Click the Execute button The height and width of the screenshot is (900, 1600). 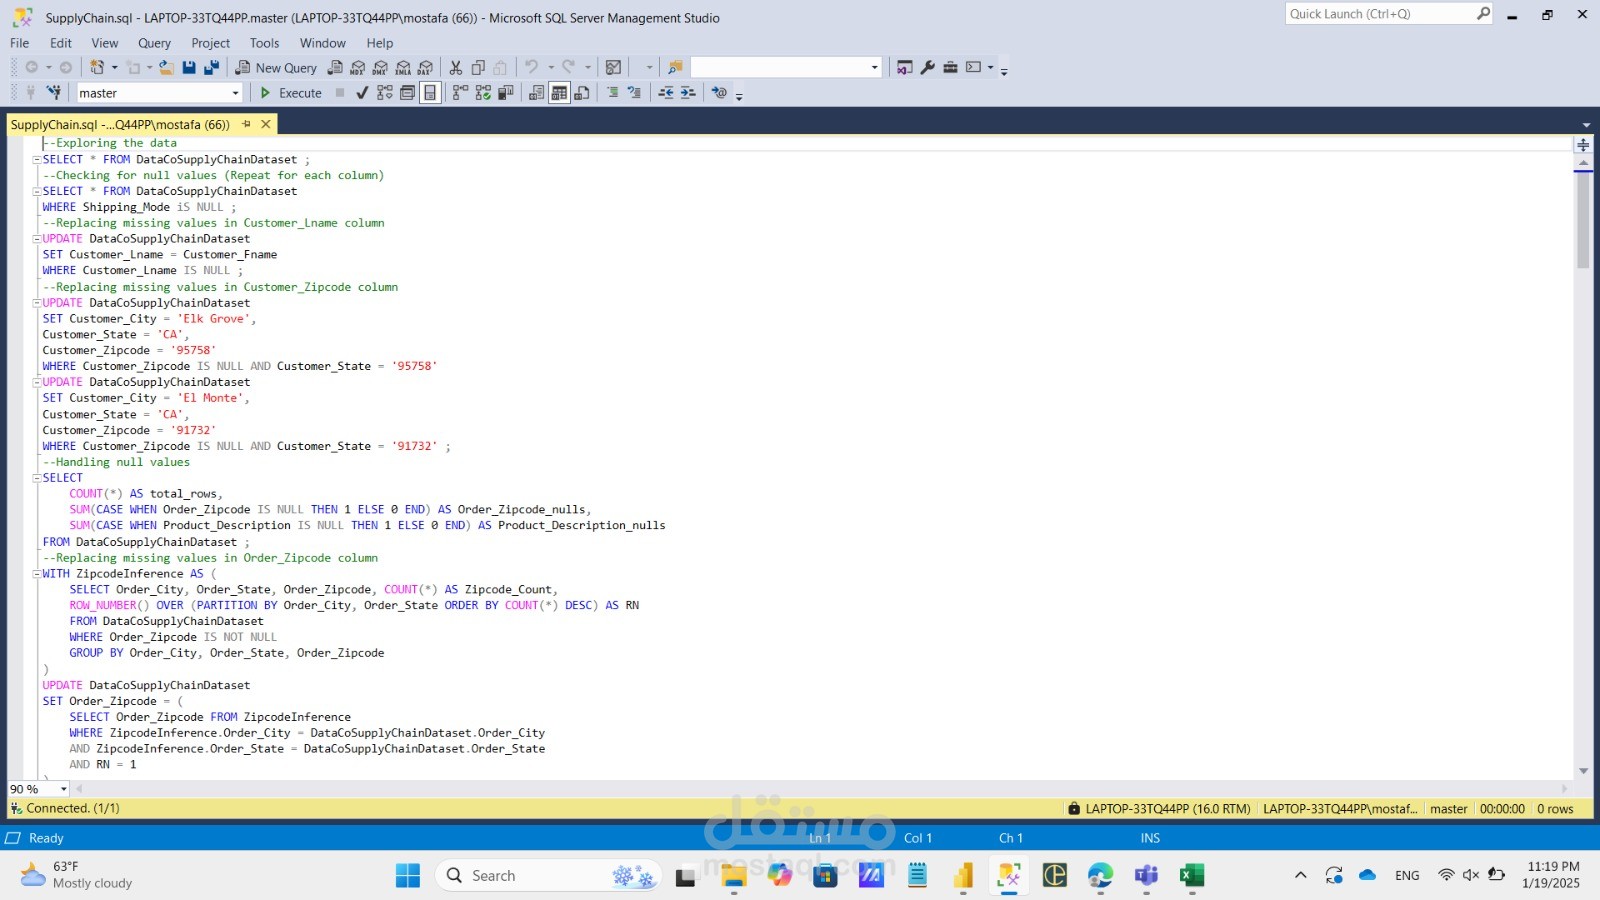tap(291, 92)
